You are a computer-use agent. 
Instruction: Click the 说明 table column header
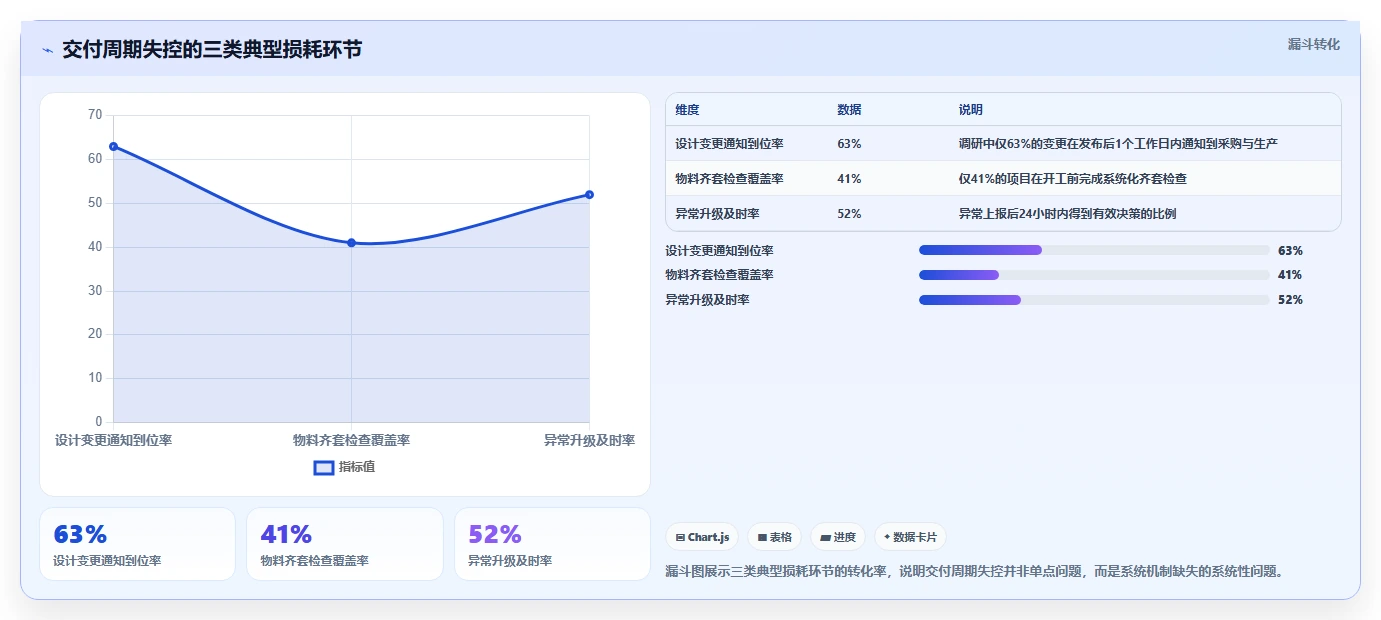click(970, 110)
